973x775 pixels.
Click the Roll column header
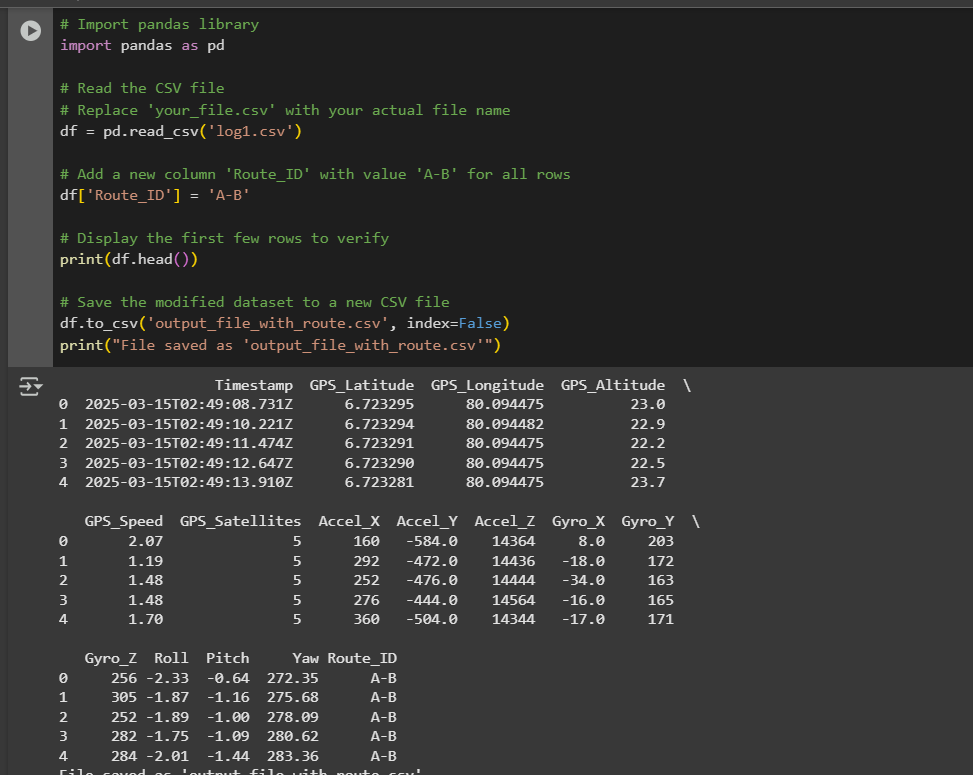click(171, 658)
